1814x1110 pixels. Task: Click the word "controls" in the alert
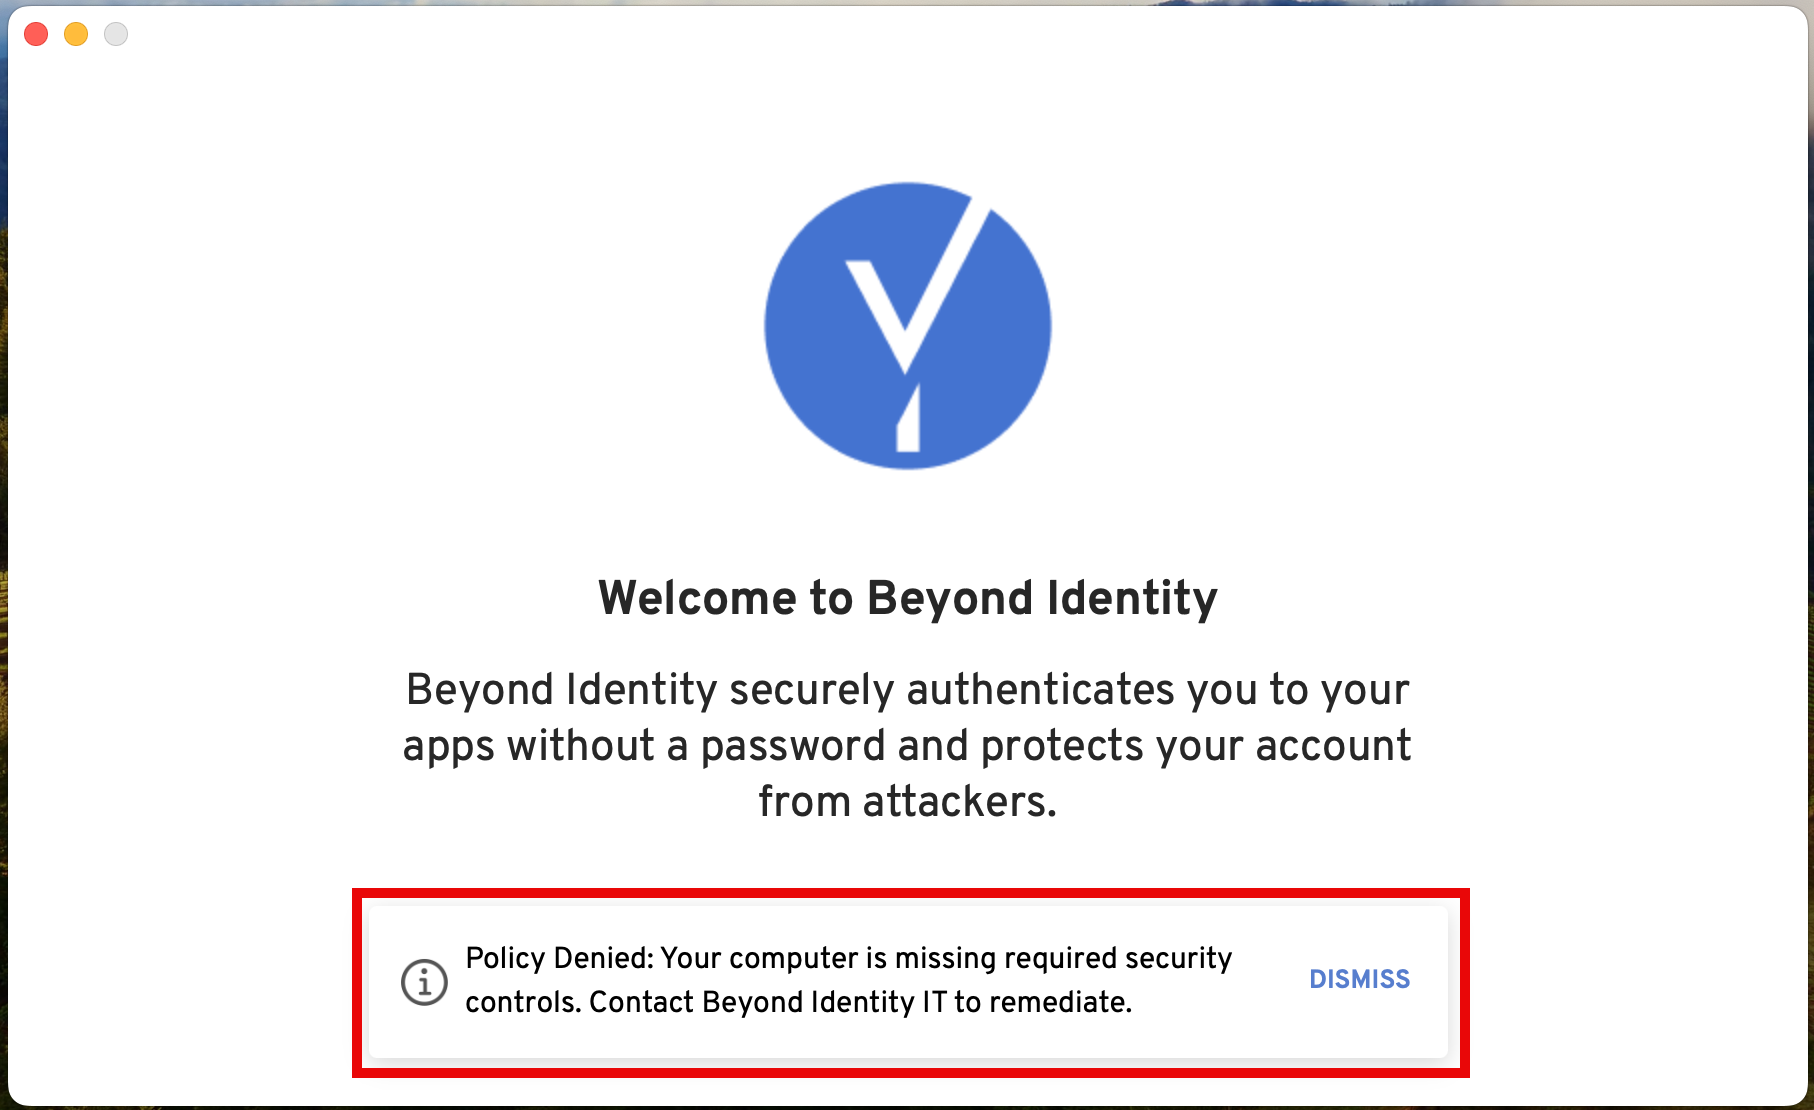point(522,1002)
